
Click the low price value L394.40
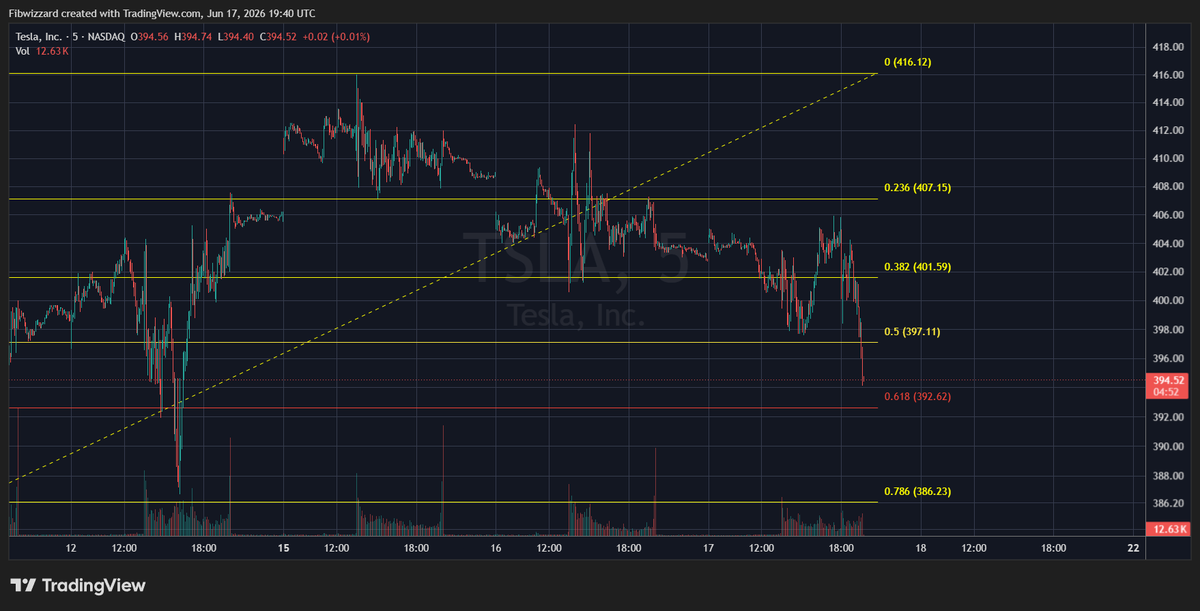pyautogui.click(x=234, y=37)
